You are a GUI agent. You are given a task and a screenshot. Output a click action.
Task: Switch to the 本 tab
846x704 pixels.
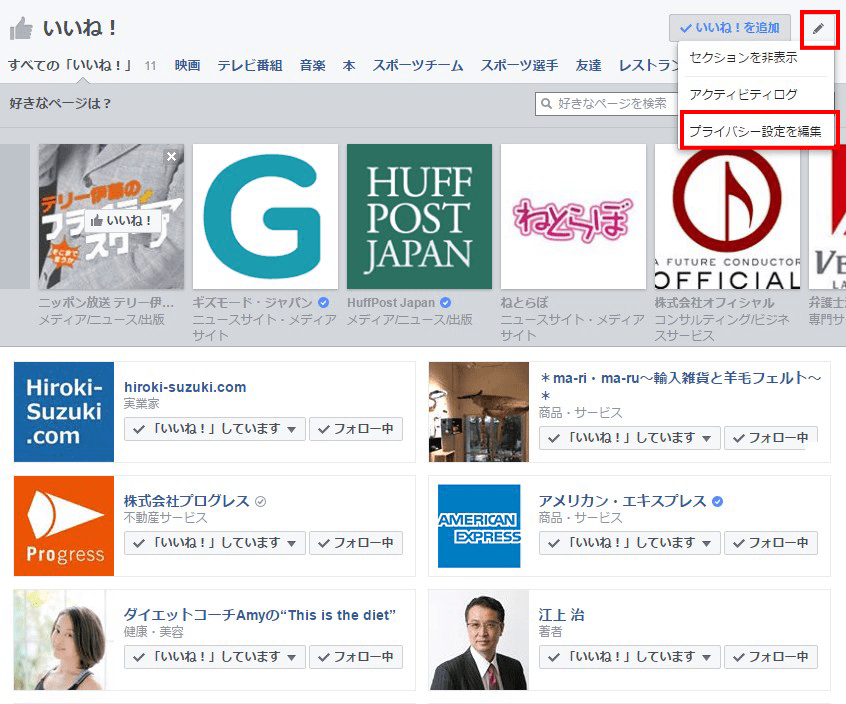click(x=349, y=65)
